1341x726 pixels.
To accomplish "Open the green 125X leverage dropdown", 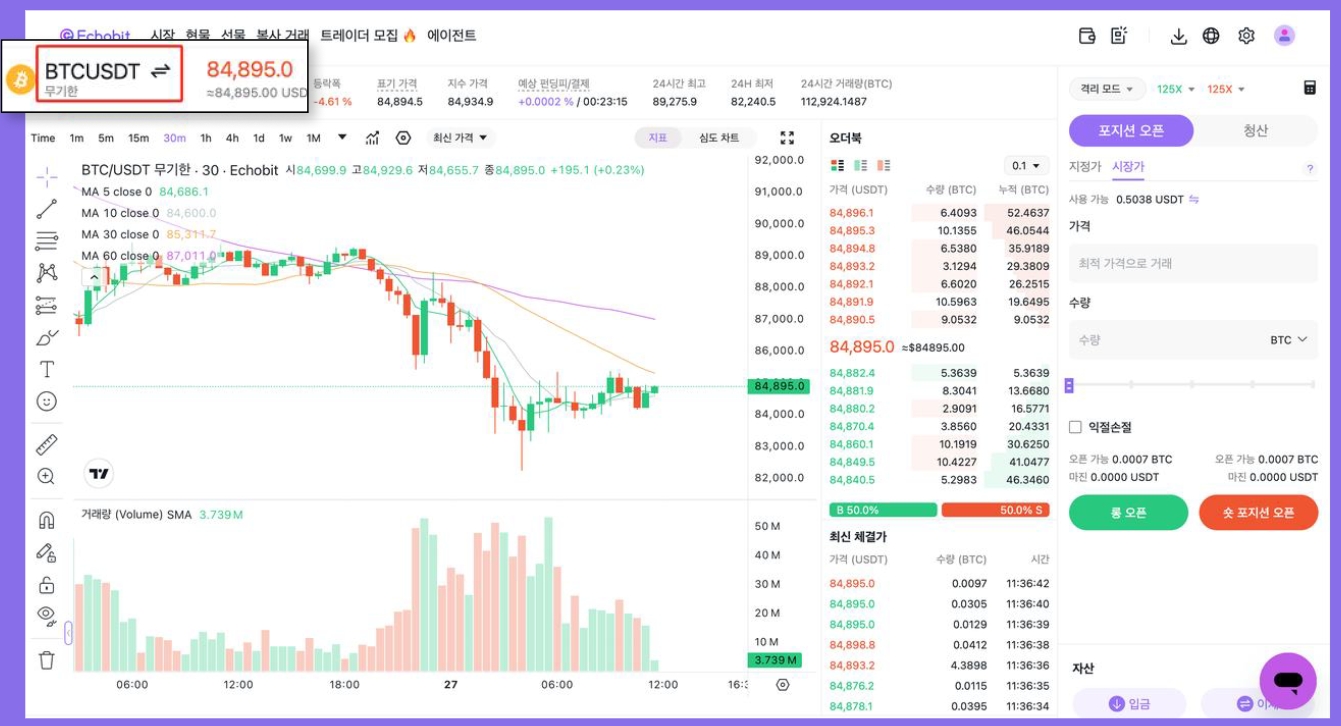I will (1176, 89).
